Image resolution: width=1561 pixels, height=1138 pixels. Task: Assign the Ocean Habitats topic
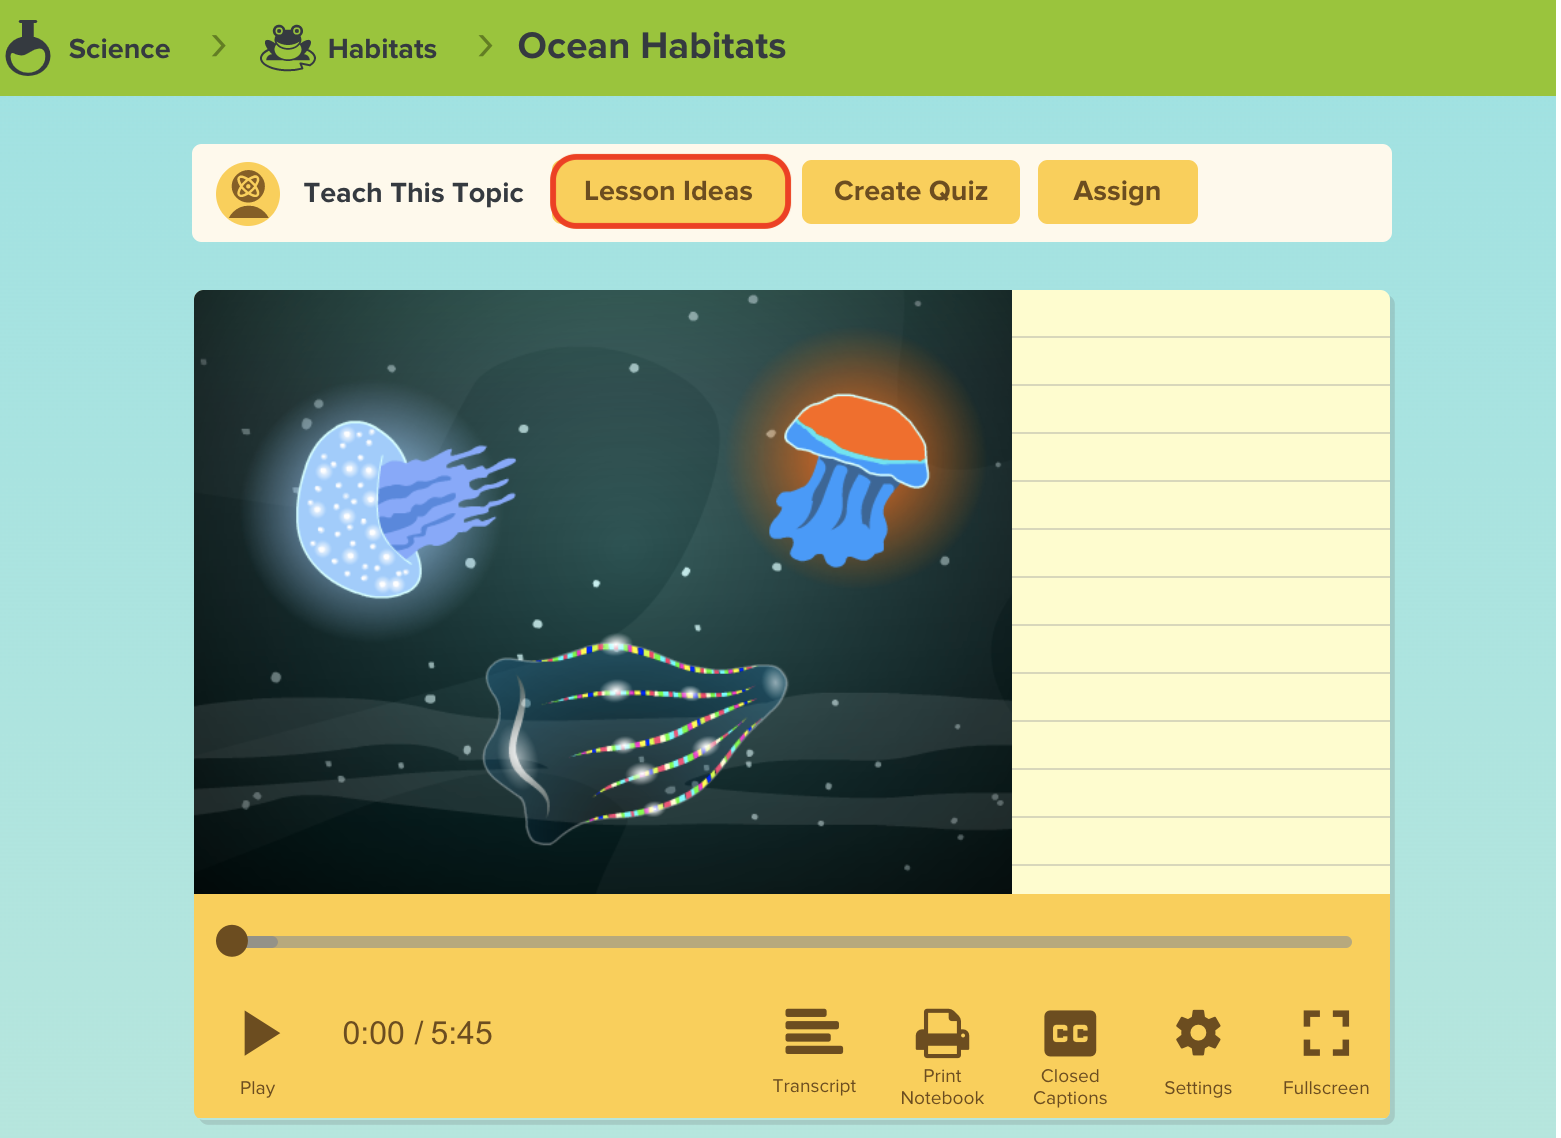[1117, 191]
